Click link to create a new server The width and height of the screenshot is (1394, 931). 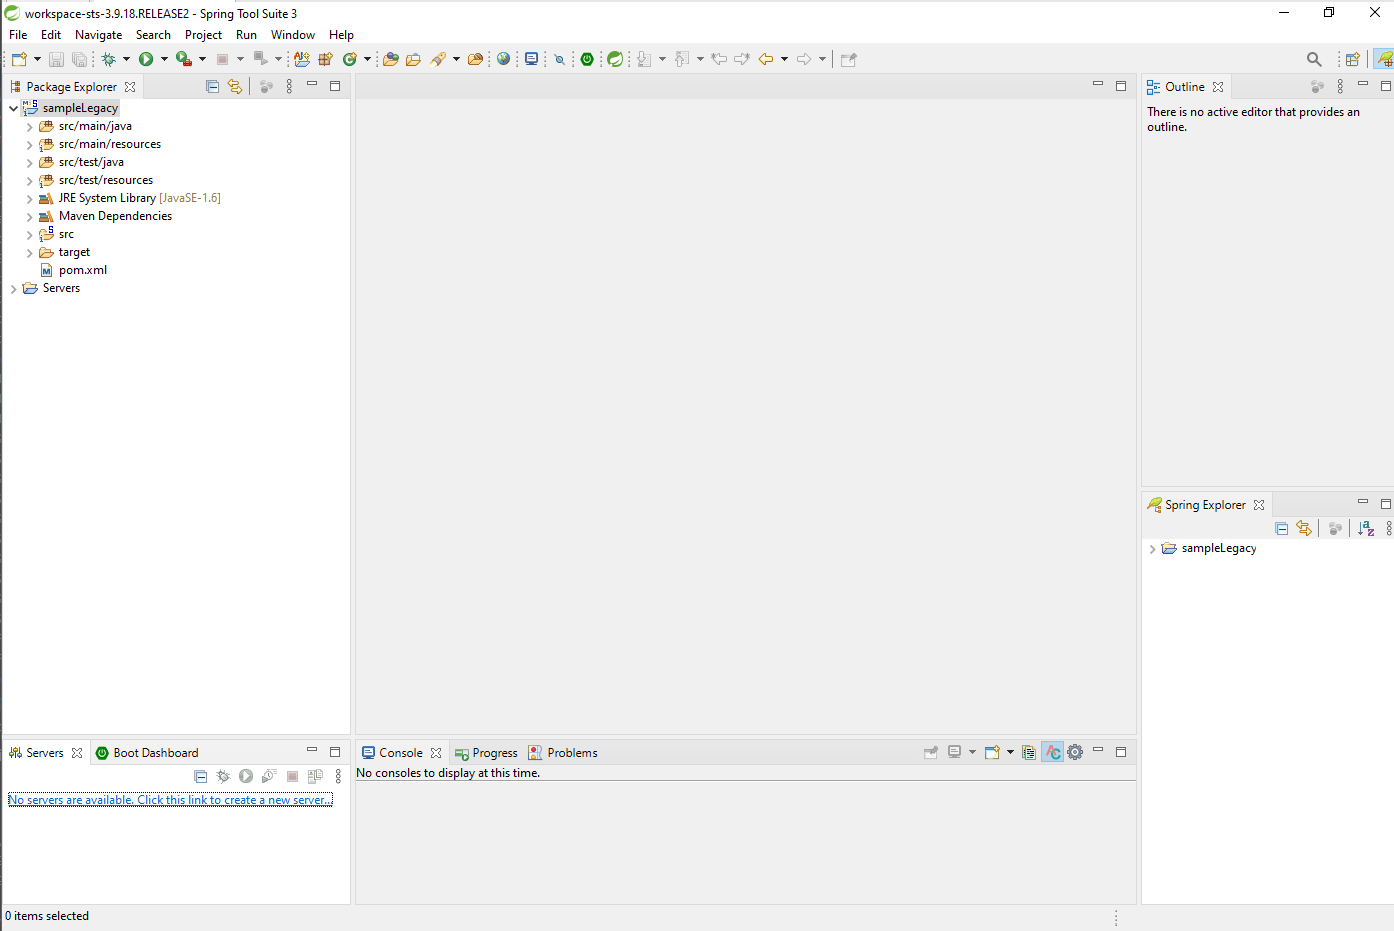click(170, 800)
